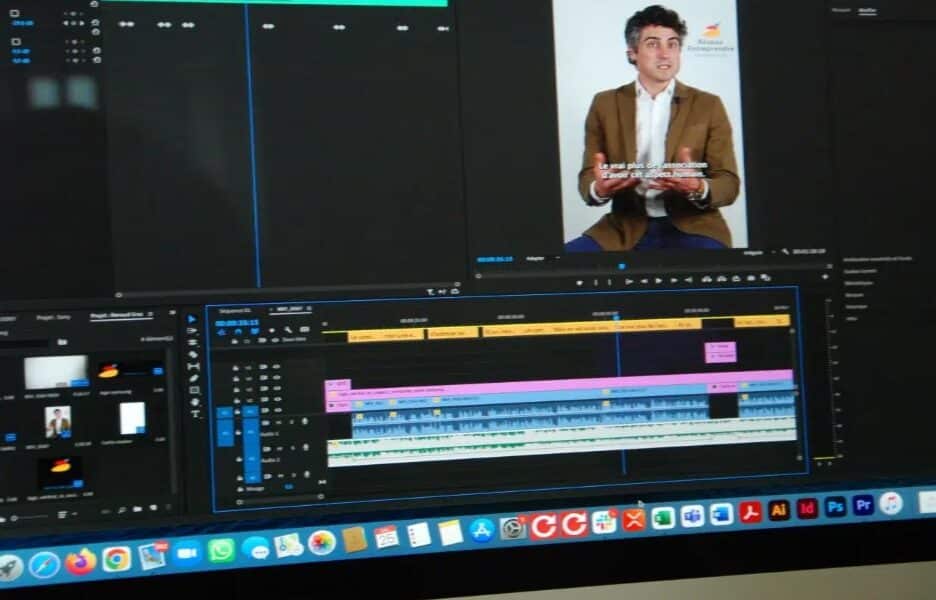The width and height of the screenshot is (936, 600).
Task: Select the white matte thumbnail in project panel
Action: coord(133,418)
